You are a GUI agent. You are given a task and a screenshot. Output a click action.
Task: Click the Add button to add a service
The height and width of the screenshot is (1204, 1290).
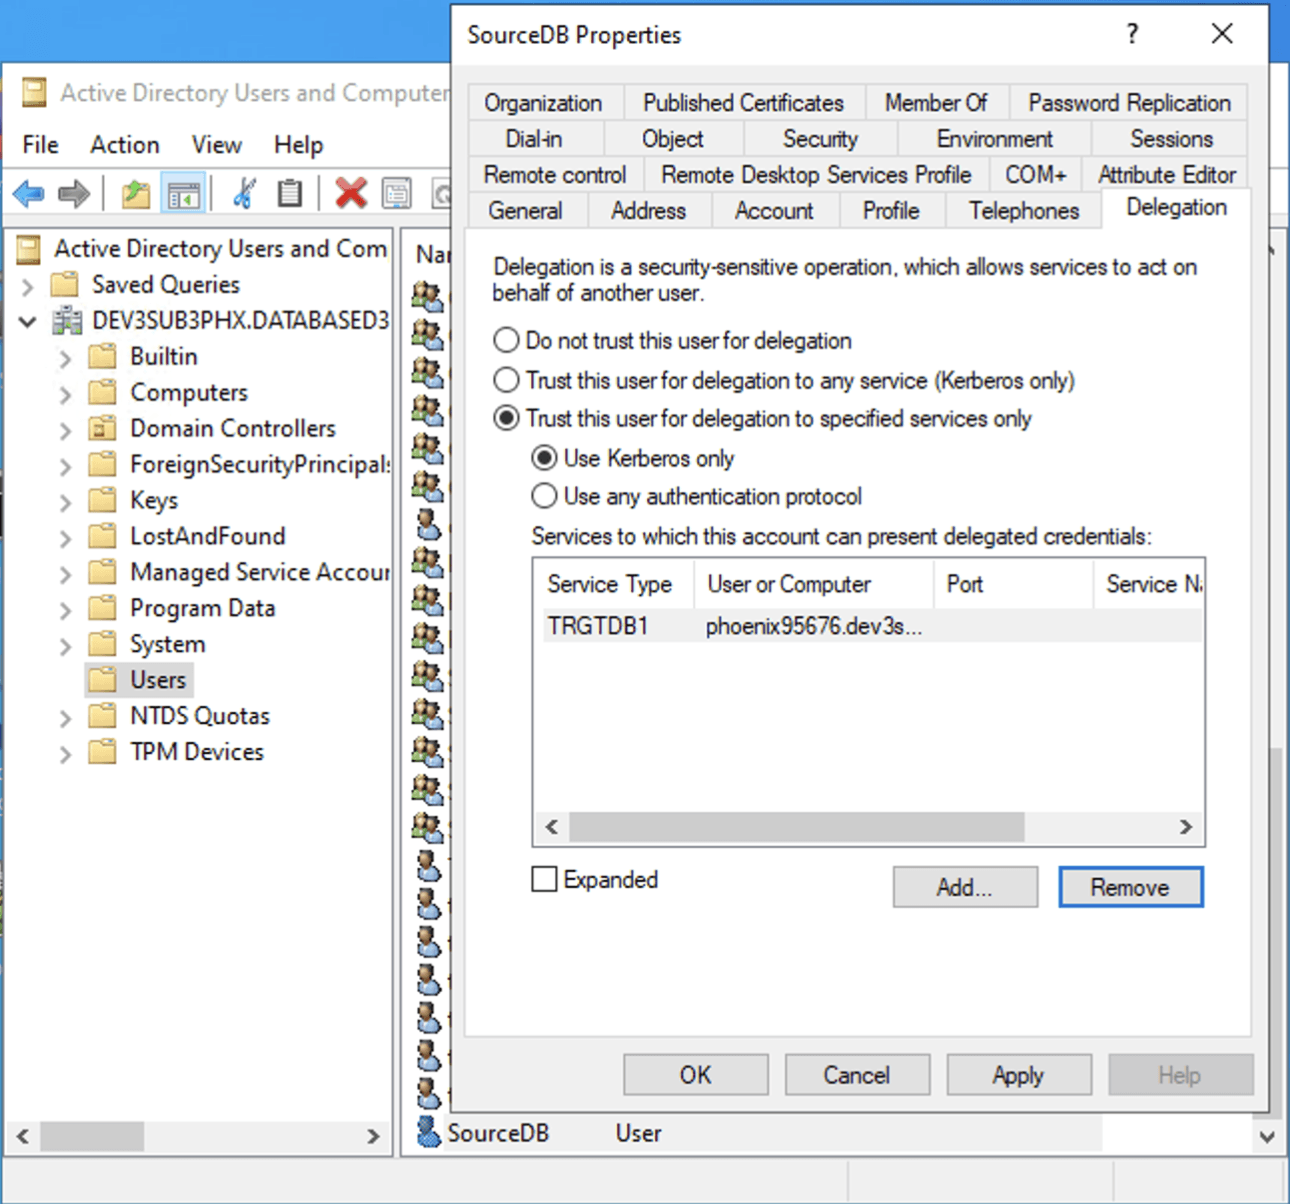964,887
